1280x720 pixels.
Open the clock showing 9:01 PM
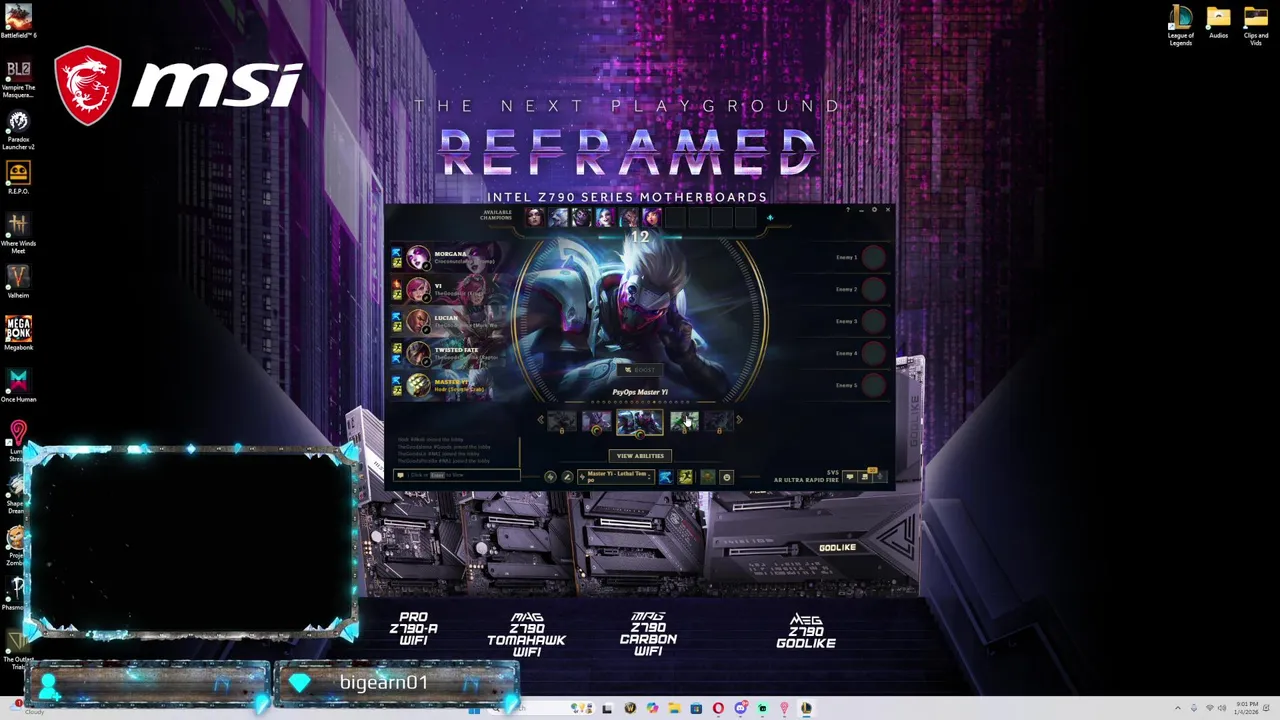click(x=1247, y=708)
